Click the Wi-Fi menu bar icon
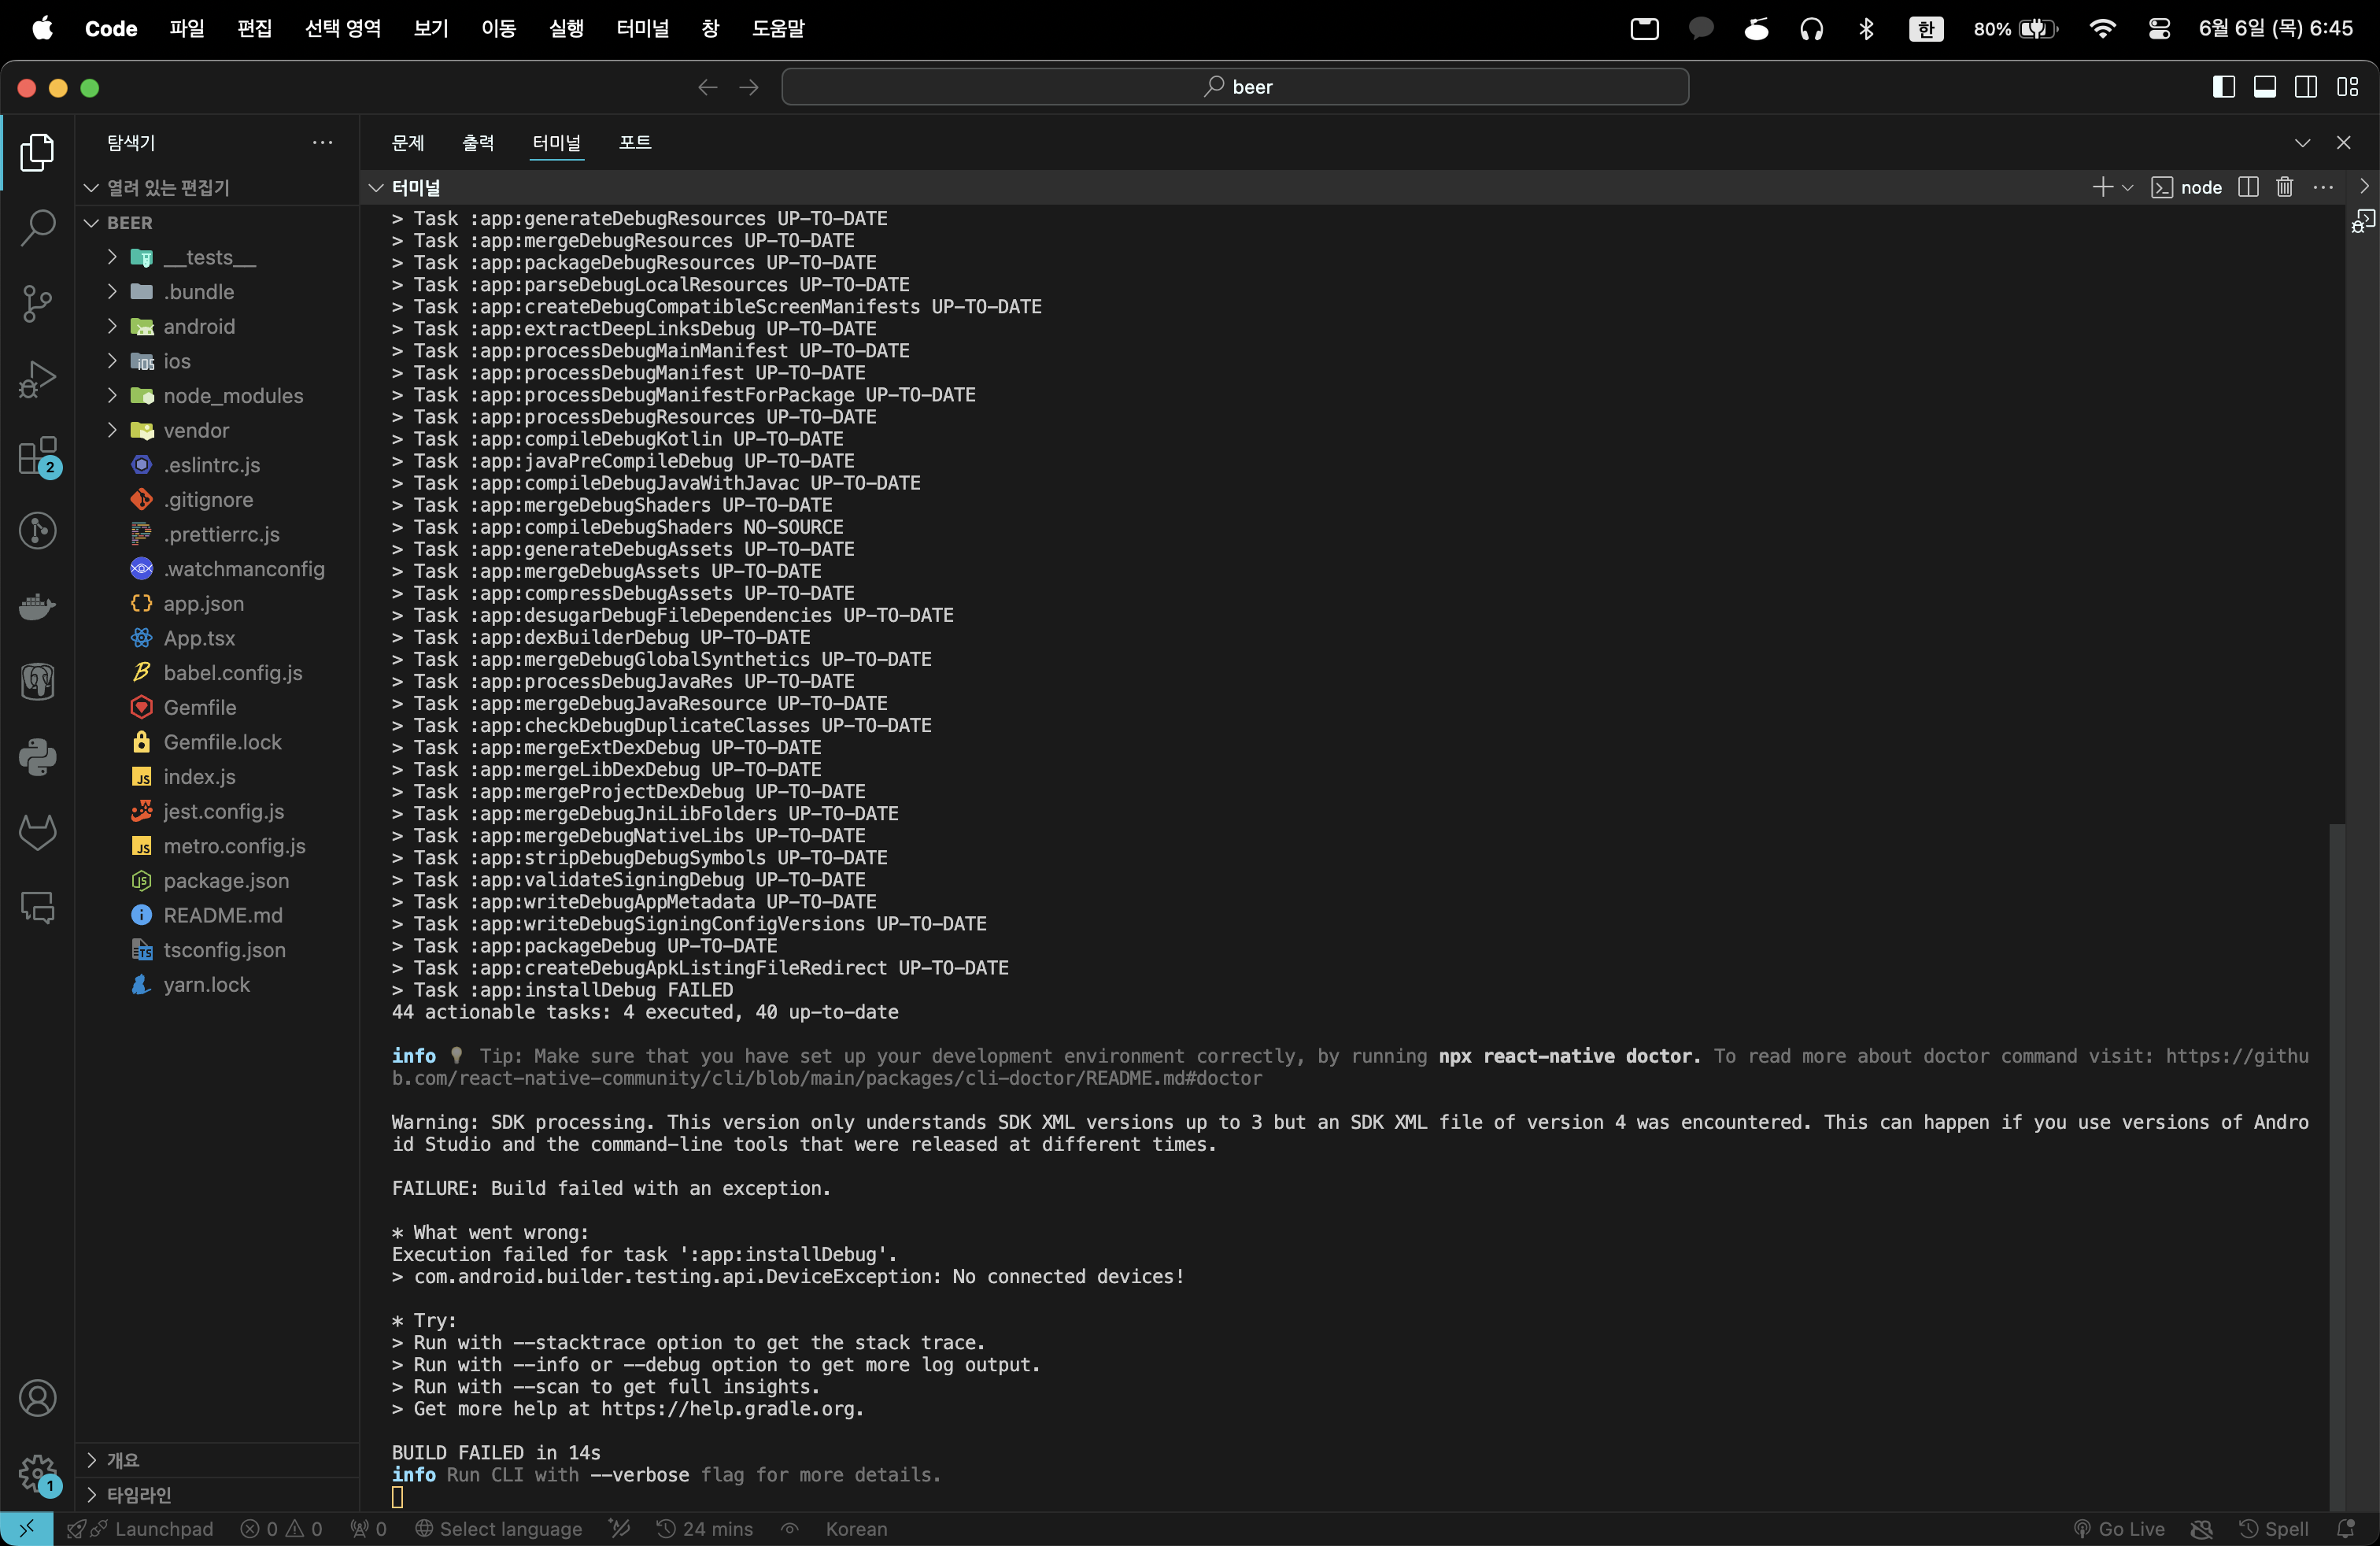Screen dimensions: 2380x1546 2102,28
